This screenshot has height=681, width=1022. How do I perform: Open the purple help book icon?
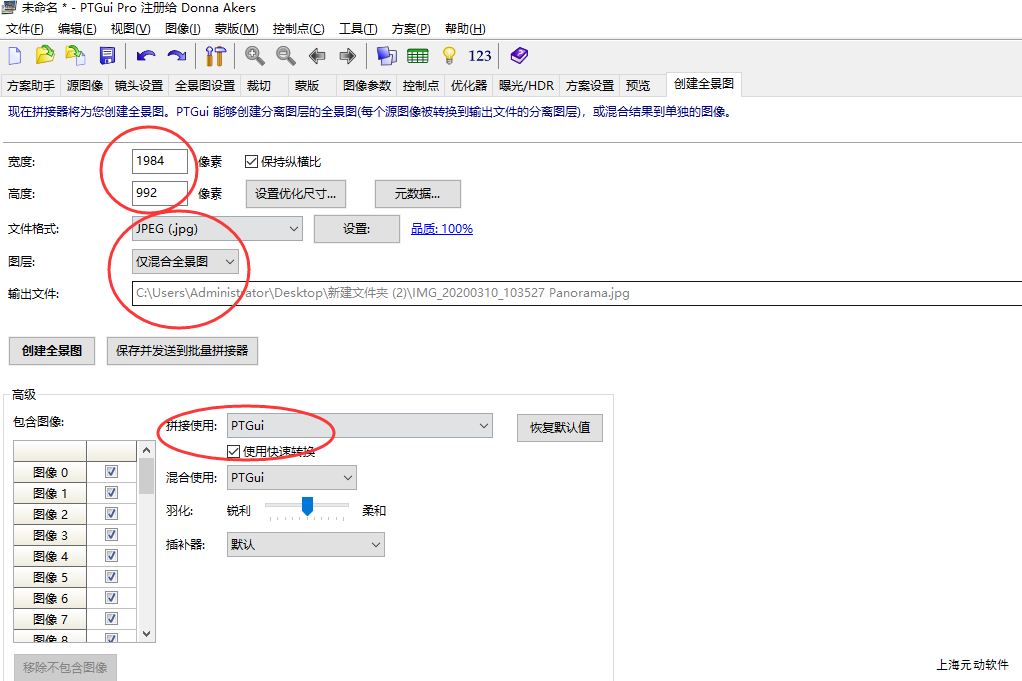coord(518,56)
